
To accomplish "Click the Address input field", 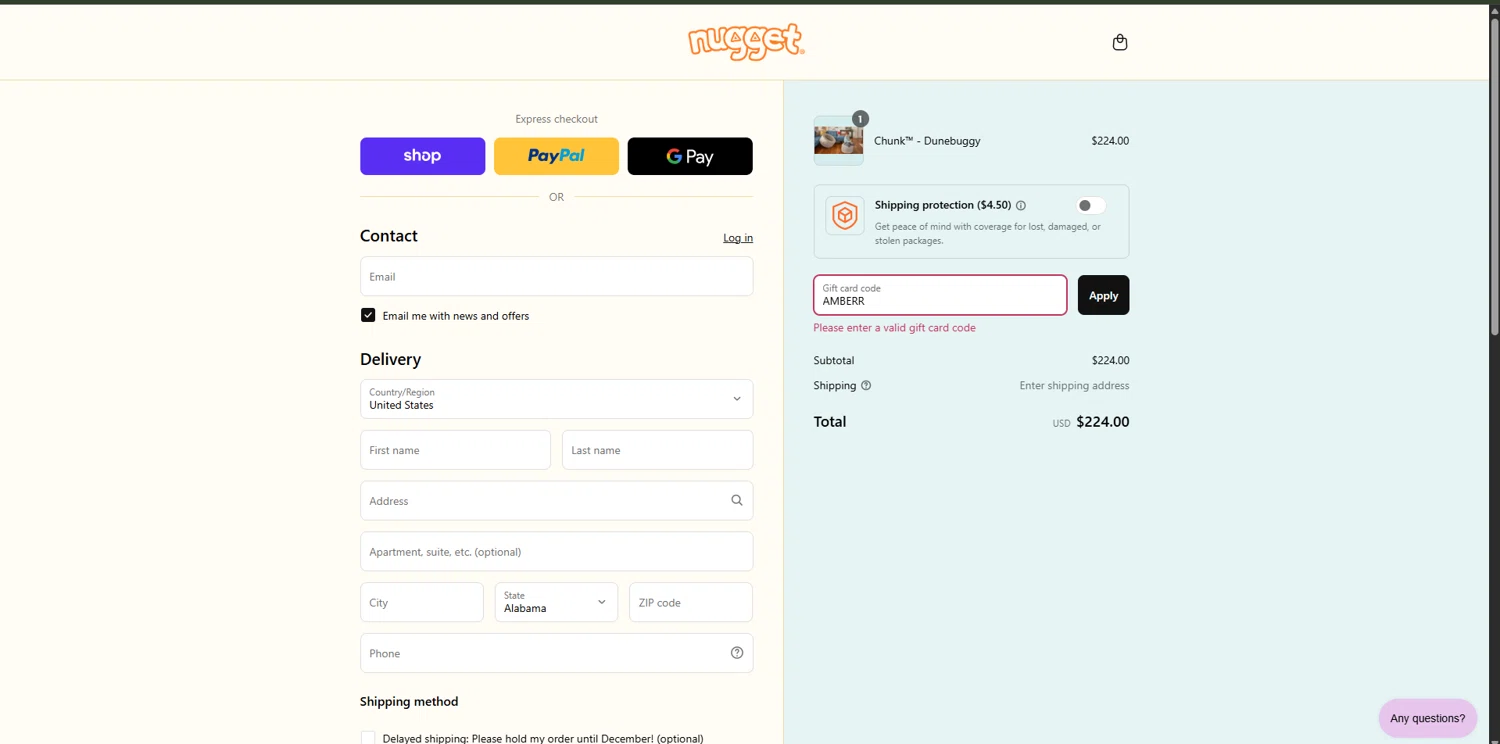I will tap(556, 500).
